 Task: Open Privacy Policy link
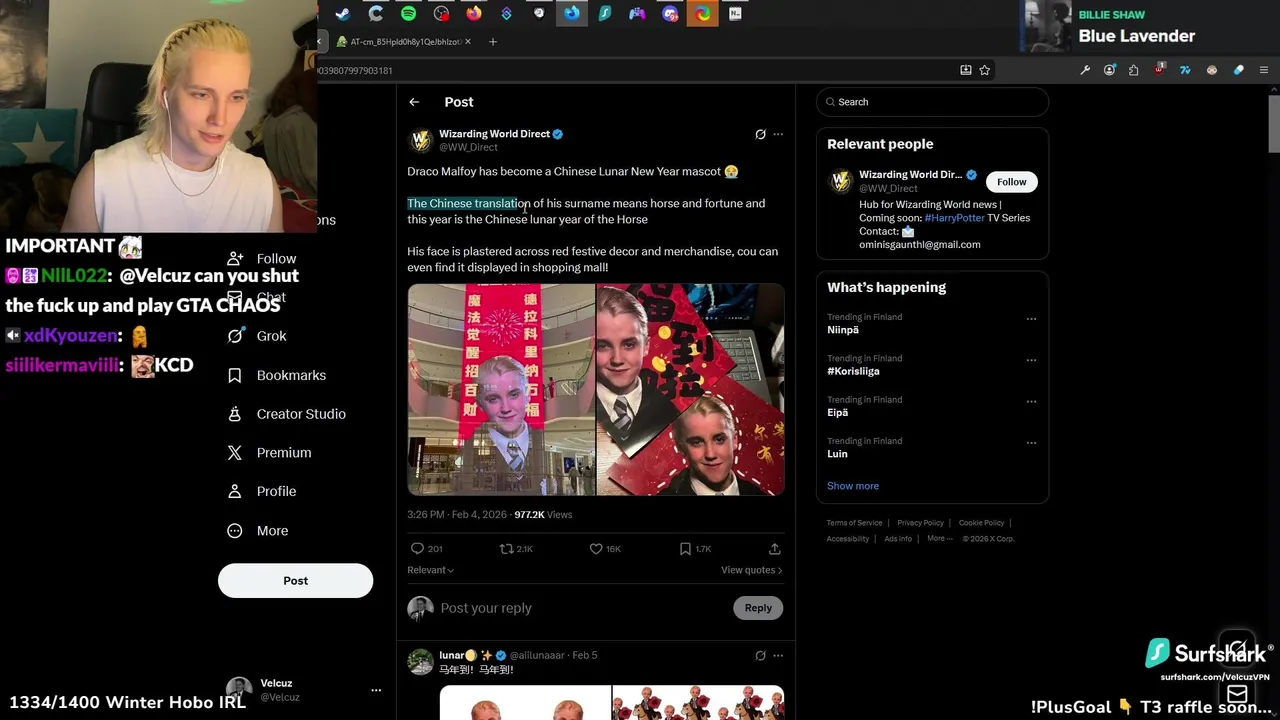(x=920, y=523)
